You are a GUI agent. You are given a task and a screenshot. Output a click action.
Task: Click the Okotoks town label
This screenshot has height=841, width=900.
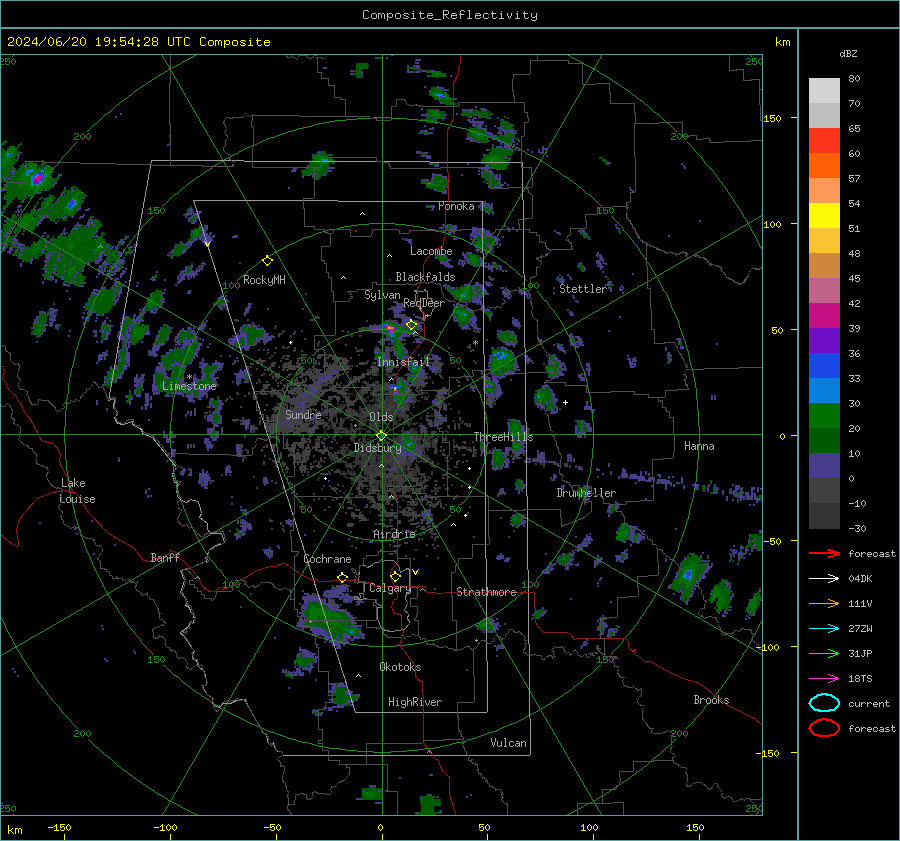(400, 667)
